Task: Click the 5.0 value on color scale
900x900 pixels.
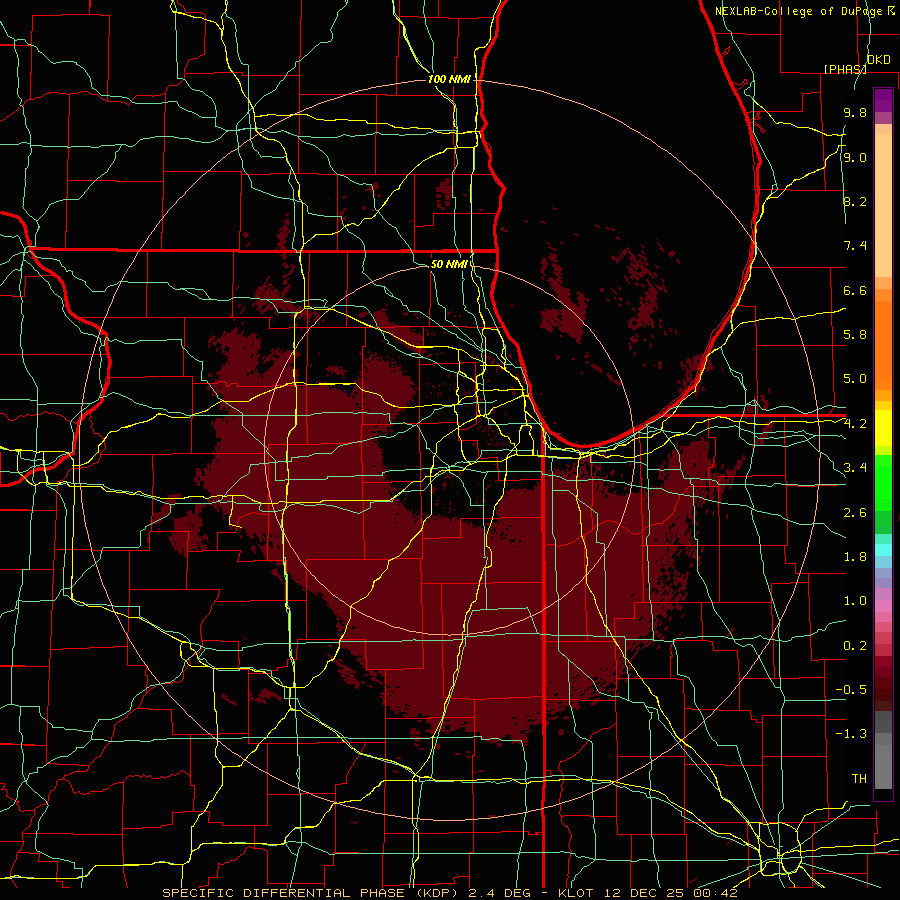Action: 855,379
